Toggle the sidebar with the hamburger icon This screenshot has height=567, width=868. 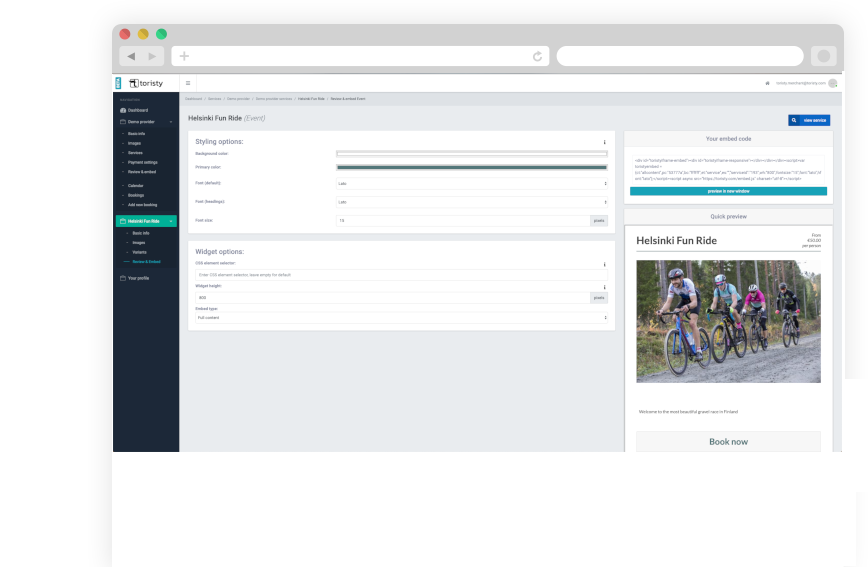coord(188,83)
